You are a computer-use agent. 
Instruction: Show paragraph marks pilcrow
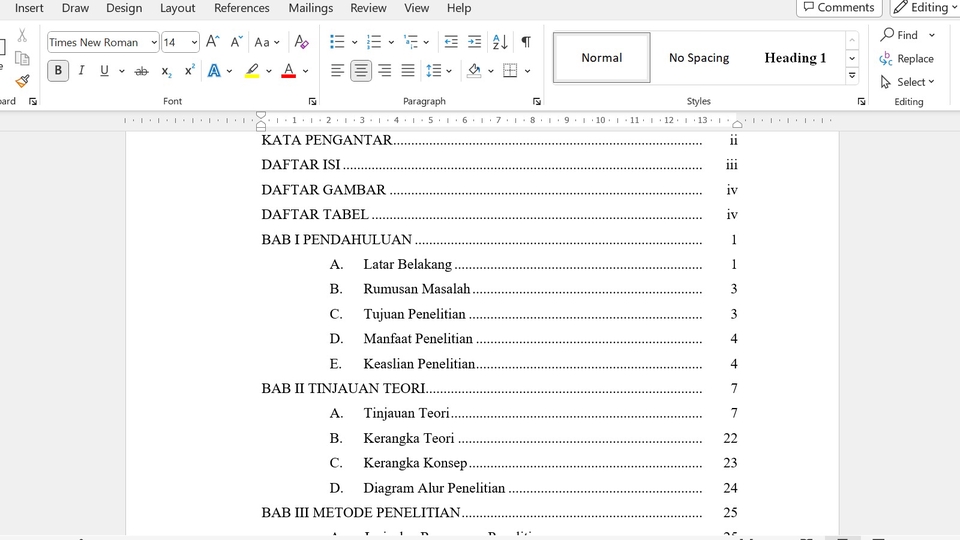click(526, 42)
